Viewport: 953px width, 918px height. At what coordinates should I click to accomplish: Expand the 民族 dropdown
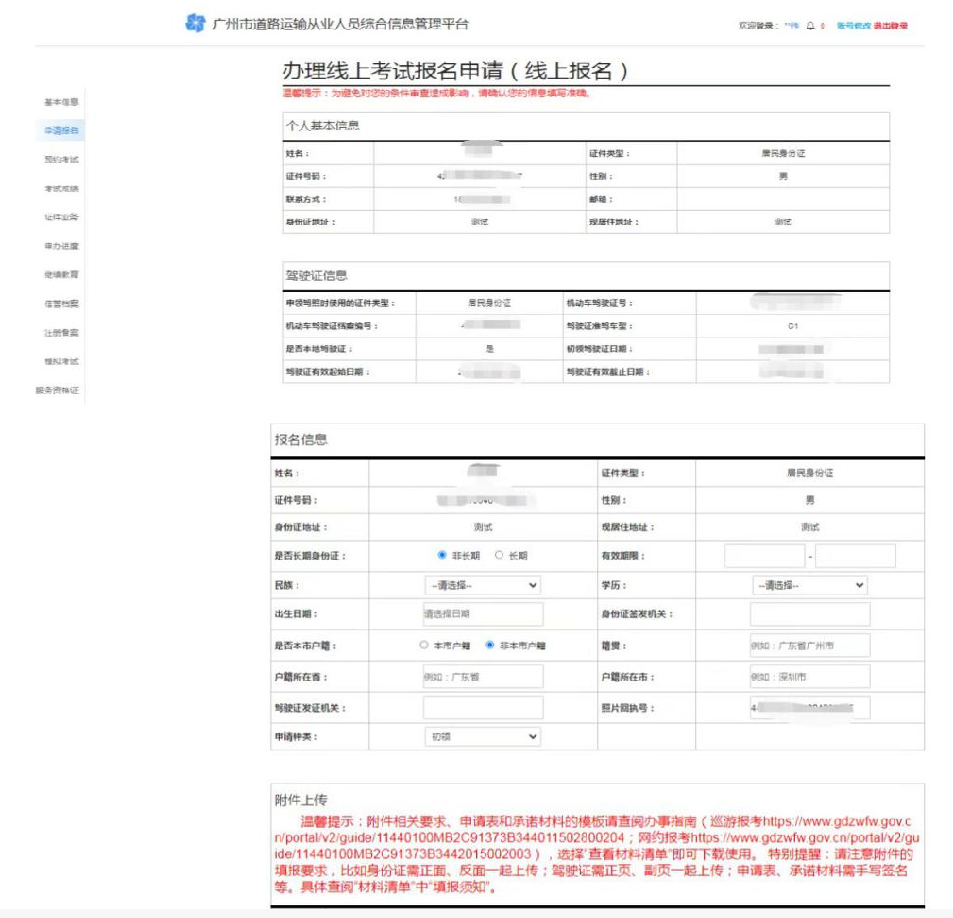[x=483, y=585]
